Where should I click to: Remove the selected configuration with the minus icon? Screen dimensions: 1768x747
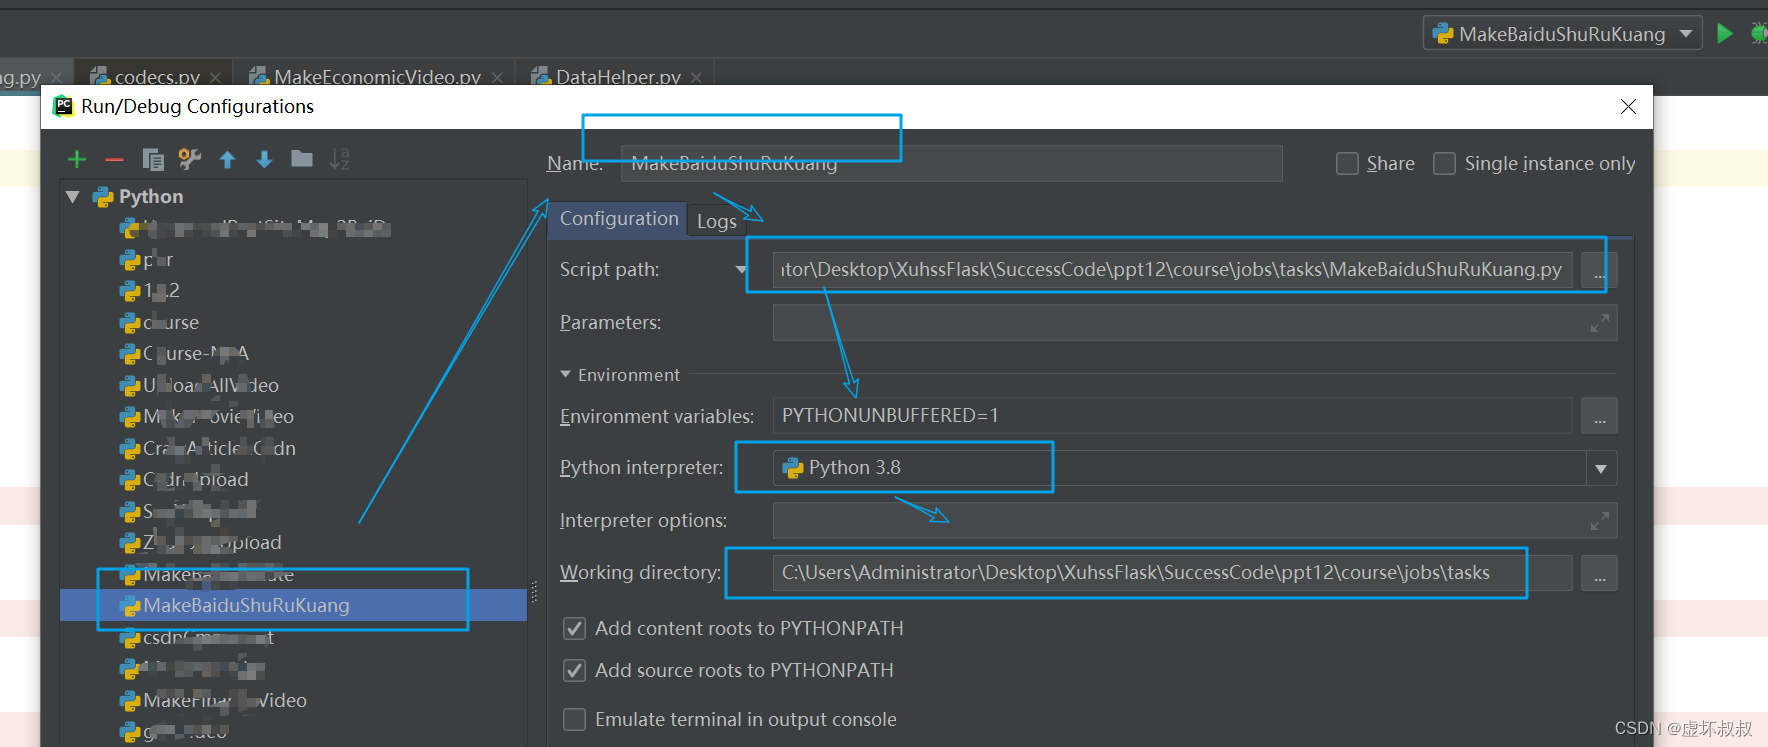pos(114,160)
